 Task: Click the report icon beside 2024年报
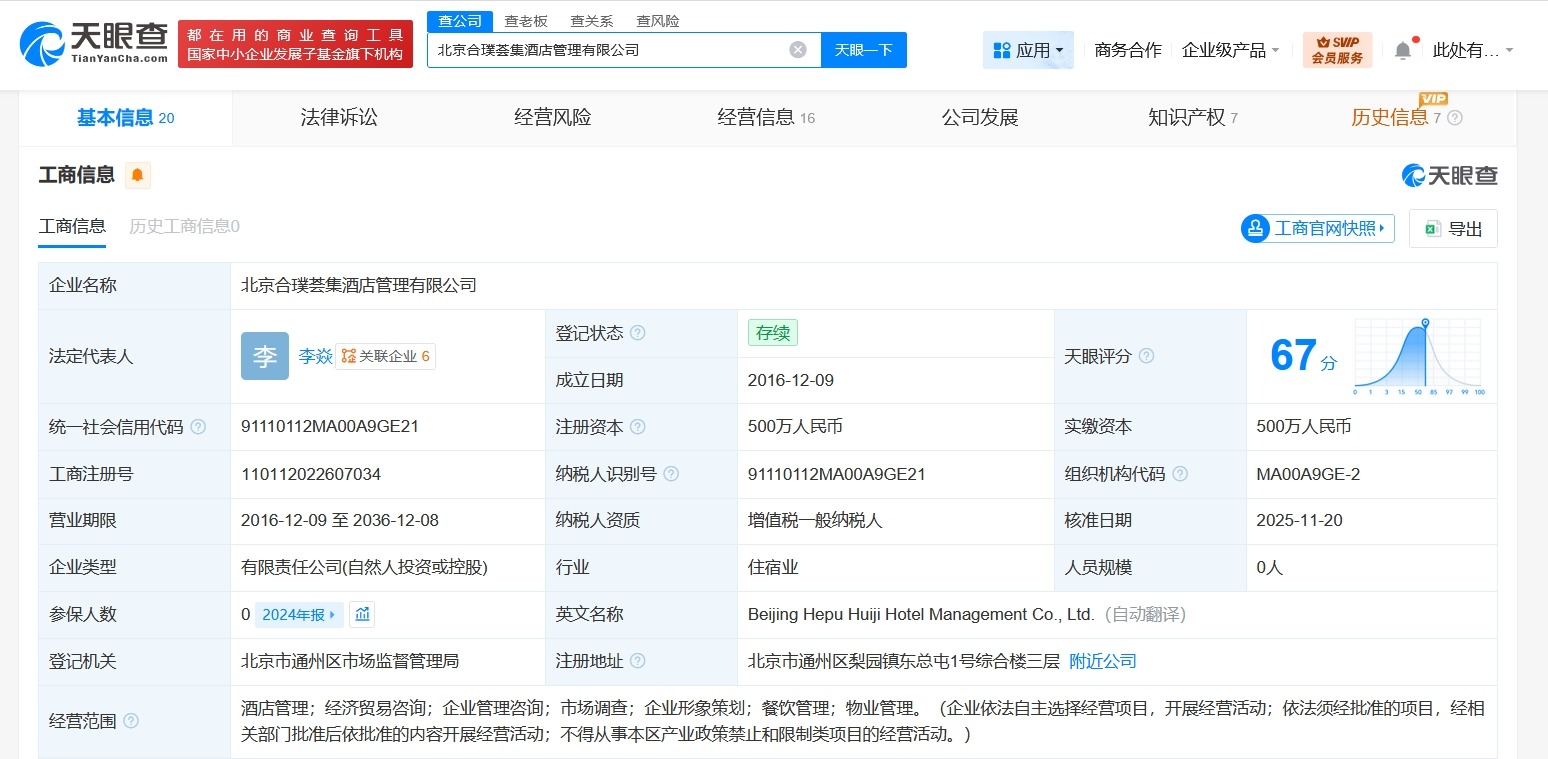coord(361,614)
